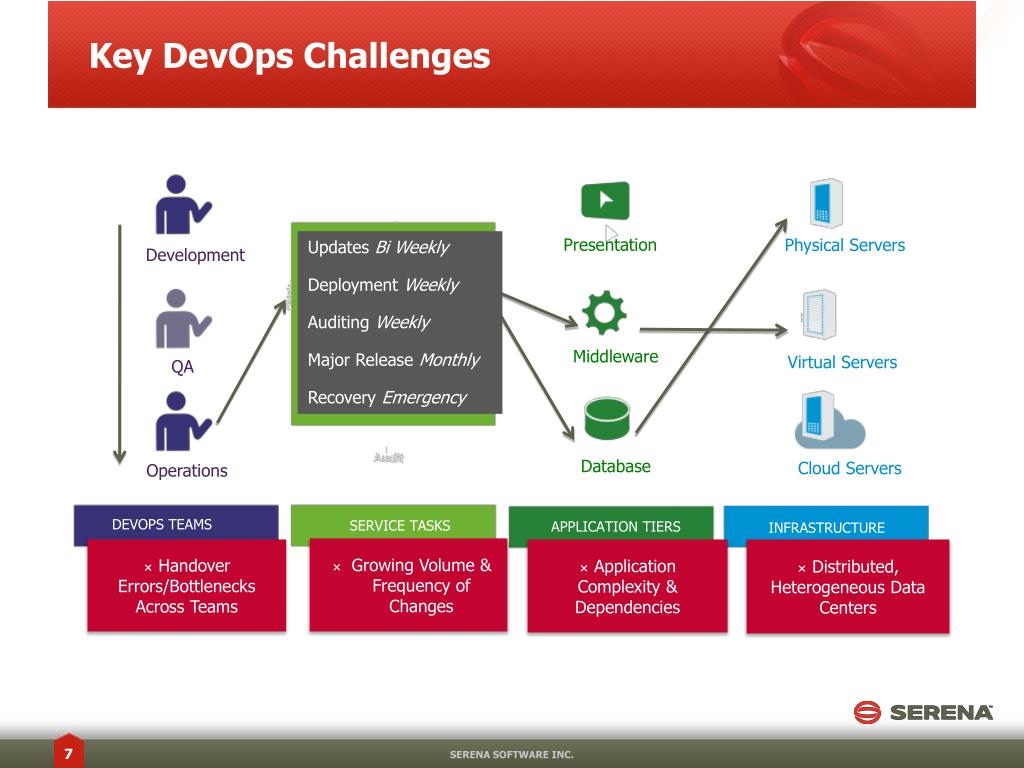Viewport: 1024px width, 768px height.
Task: Click the "Key DevOps Challenges" title
Action: click(x=290, y=56)
